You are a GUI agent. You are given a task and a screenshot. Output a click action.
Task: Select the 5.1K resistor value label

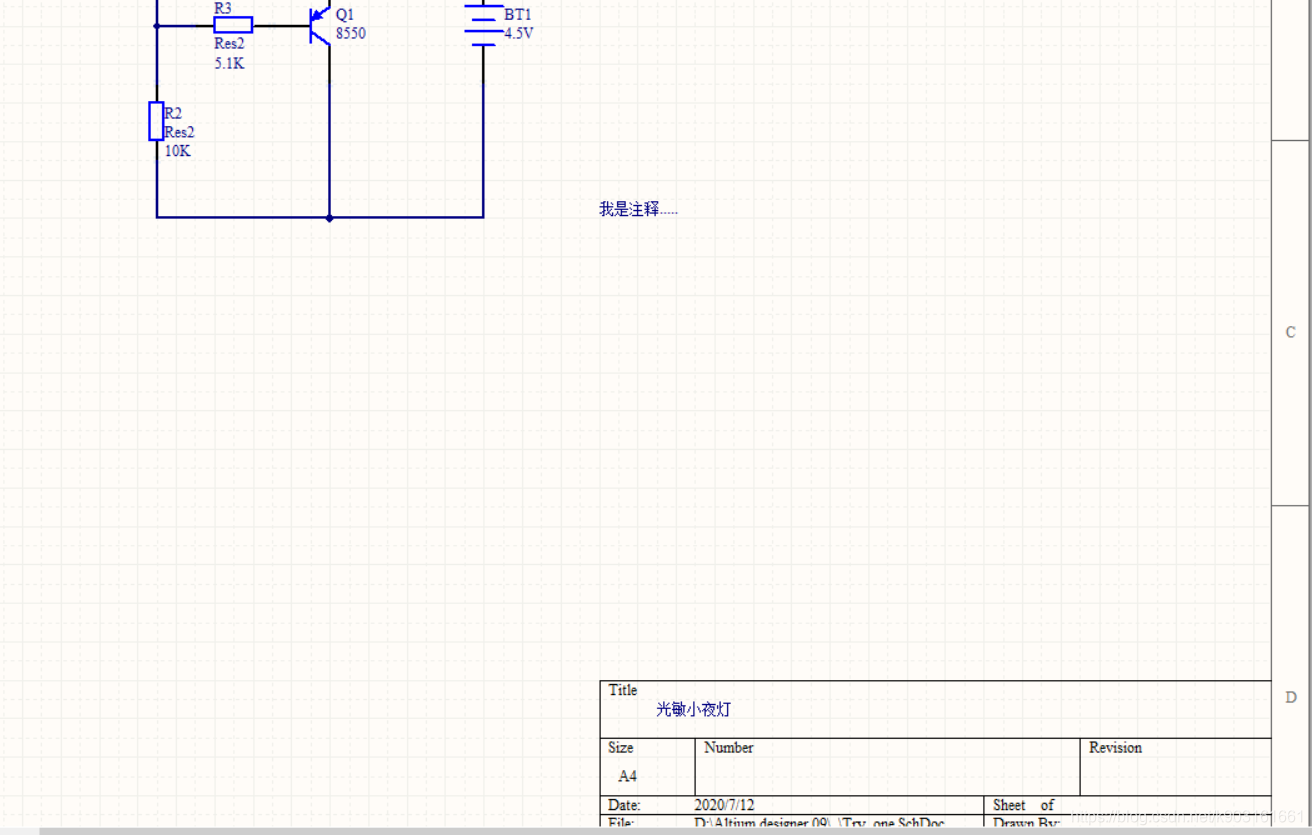pyautogui.click(x=229, y=64)
